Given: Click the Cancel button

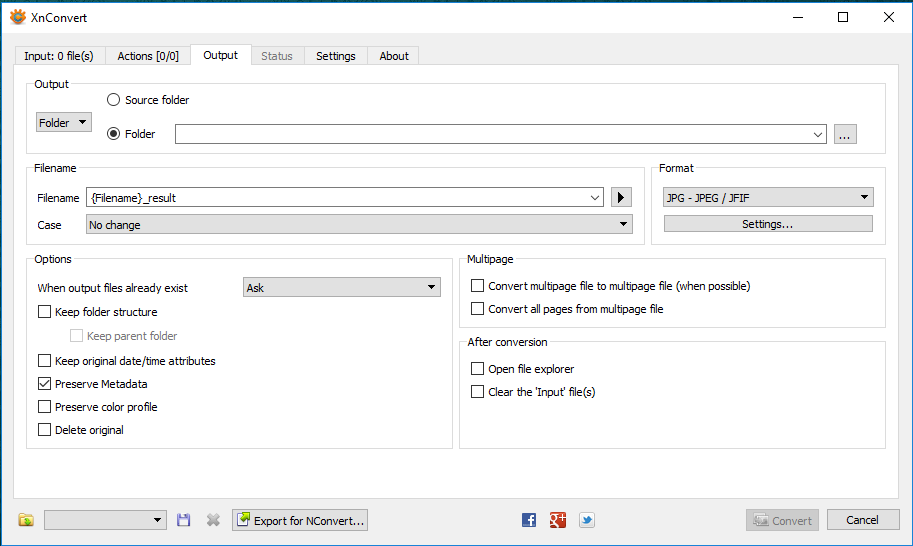Looking at the screenshot, I should tap(863, 520).
